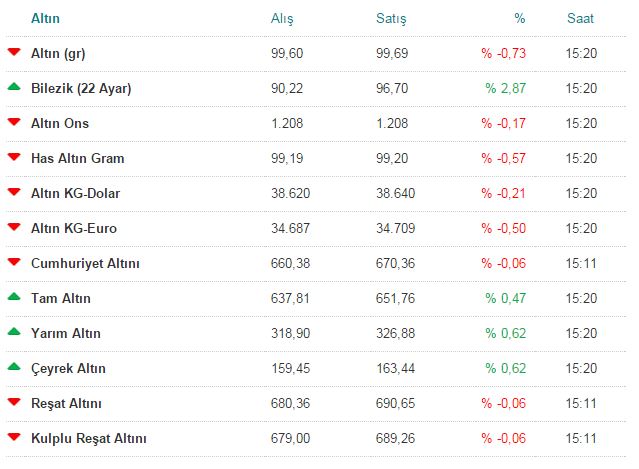Screen dimensions: 639x469
Task: Click the green arrow beside Çeyrek Altın
Action: pos(14,367)
